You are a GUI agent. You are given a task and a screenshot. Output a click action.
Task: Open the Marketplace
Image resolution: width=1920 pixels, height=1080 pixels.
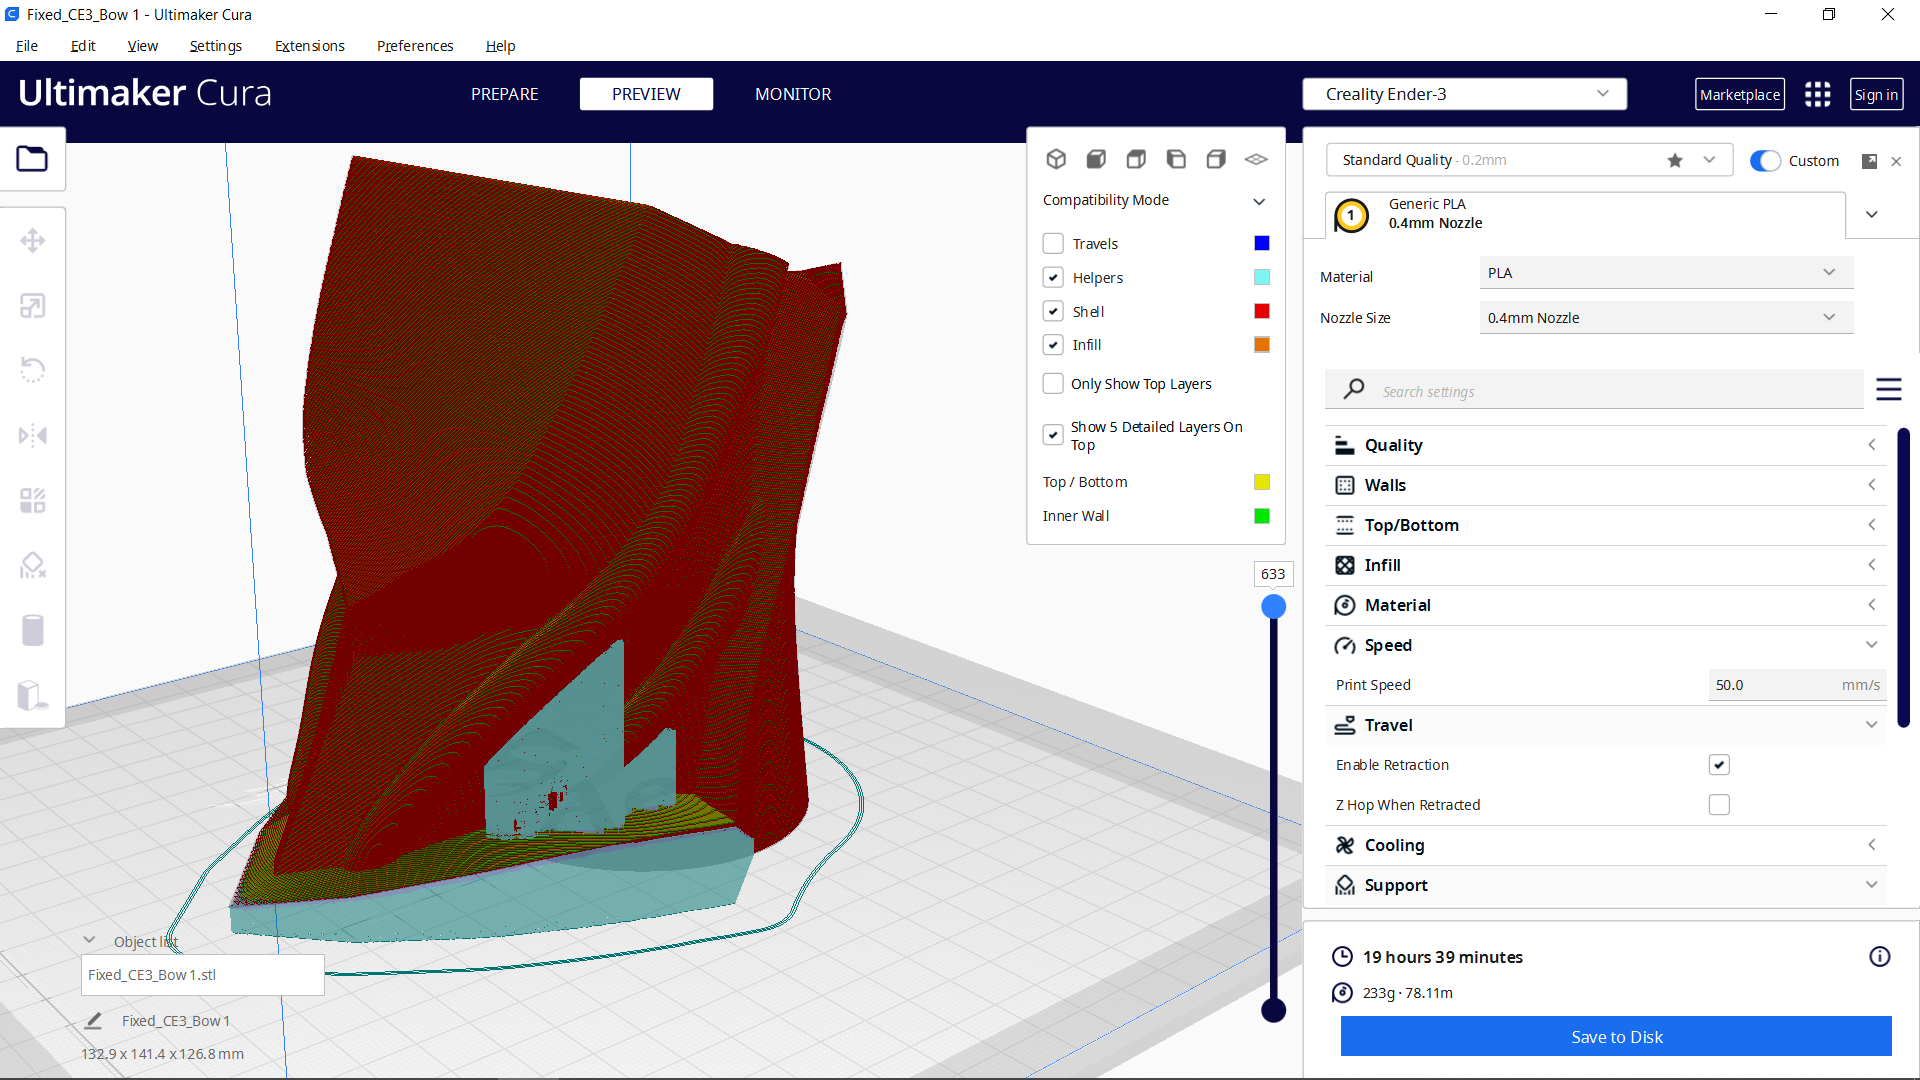coord(1740,93)
